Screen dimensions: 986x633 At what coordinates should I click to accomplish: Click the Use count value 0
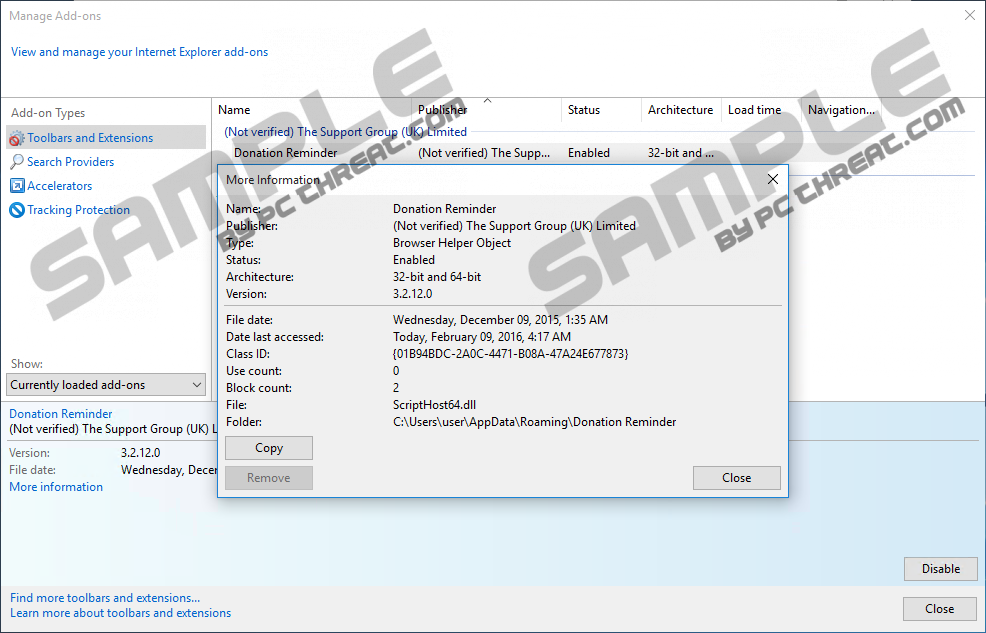pos(396,371)
